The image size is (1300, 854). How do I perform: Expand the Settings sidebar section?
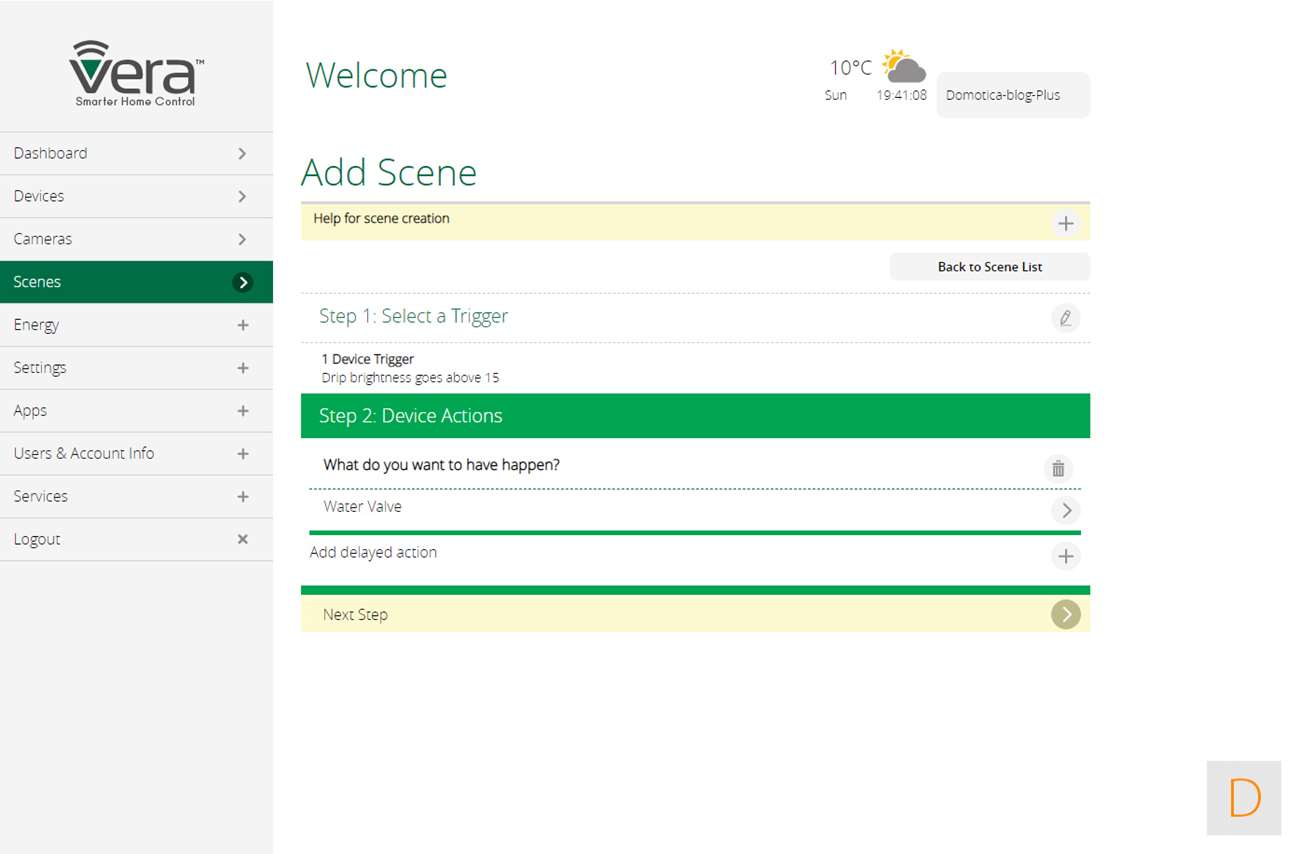[x=242, y=368]
